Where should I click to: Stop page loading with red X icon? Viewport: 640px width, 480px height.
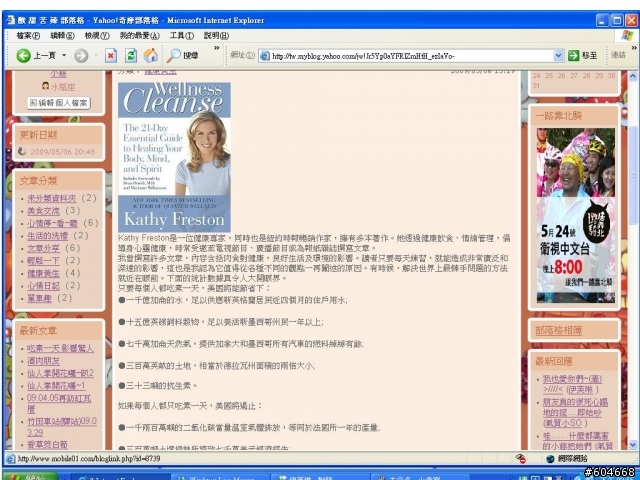tap(111, 56)
